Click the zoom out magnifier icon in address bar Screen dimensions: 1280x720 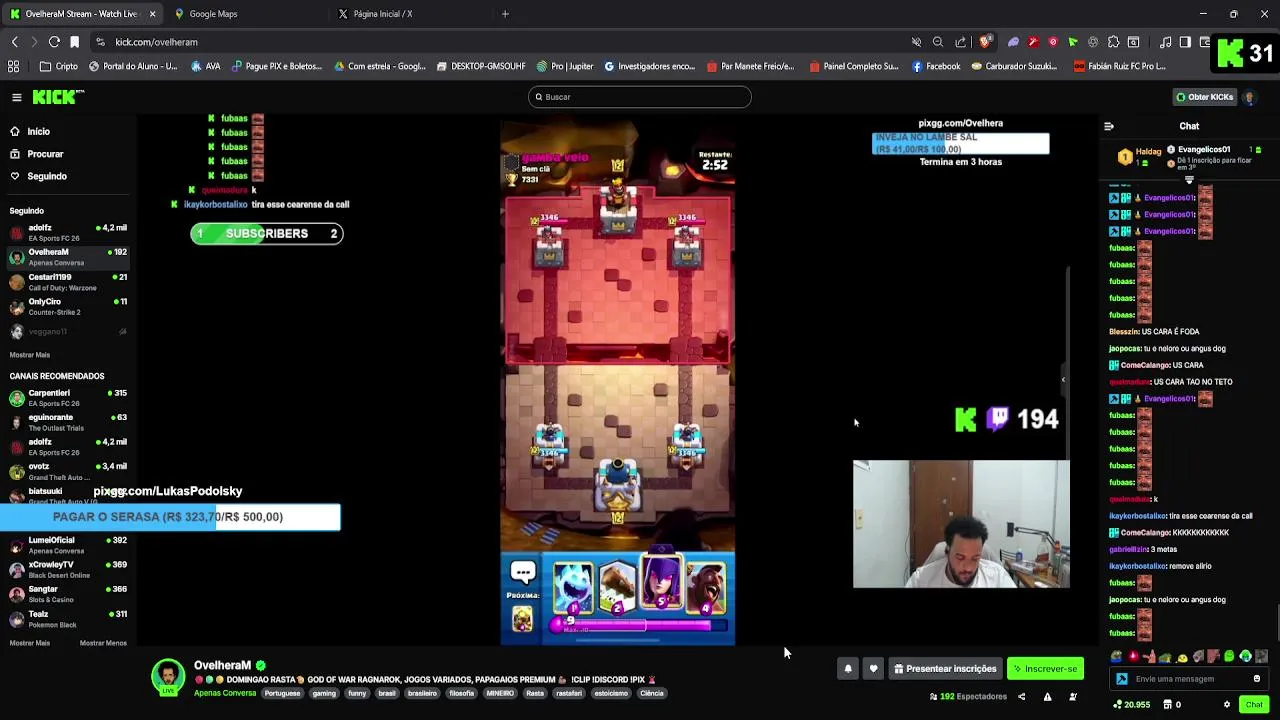point(938,42)
